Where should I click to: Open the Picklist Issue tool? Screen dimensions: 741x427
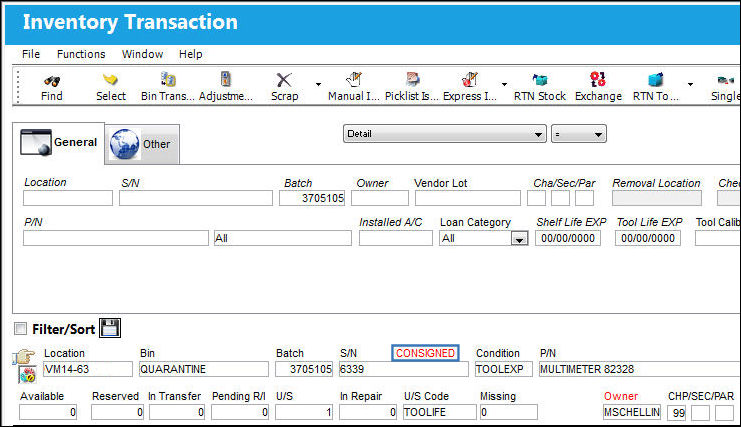coord(412,79)
